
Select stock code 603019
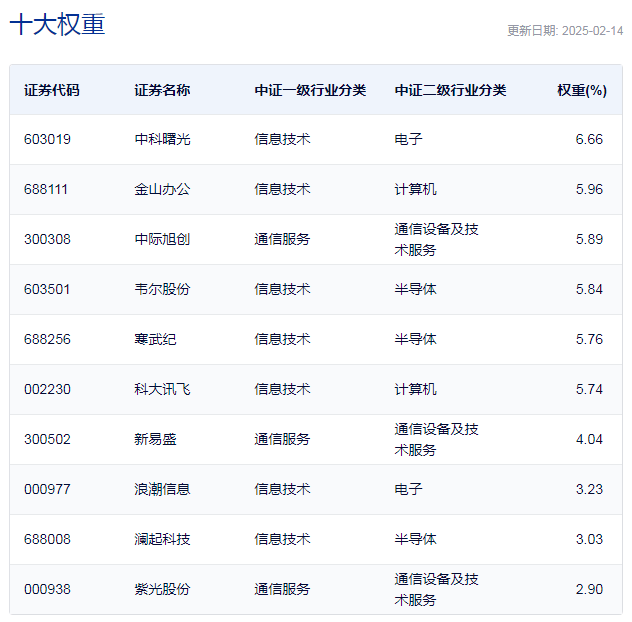click(47, 139)
